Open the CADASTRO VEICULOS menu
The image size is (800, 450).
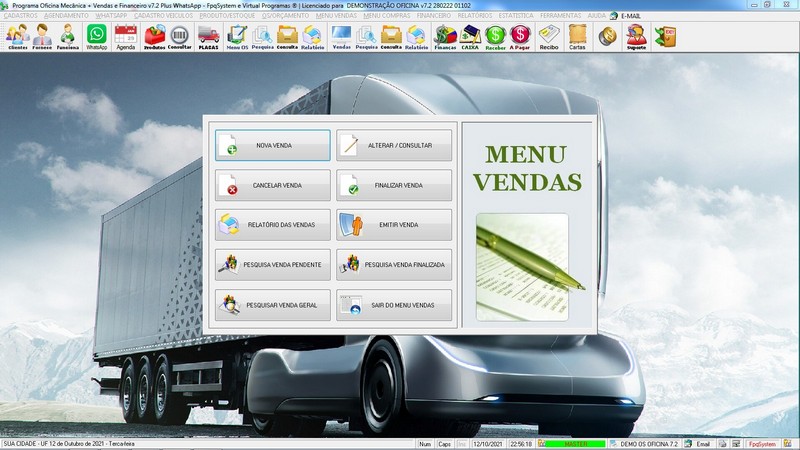click(164, 16)
